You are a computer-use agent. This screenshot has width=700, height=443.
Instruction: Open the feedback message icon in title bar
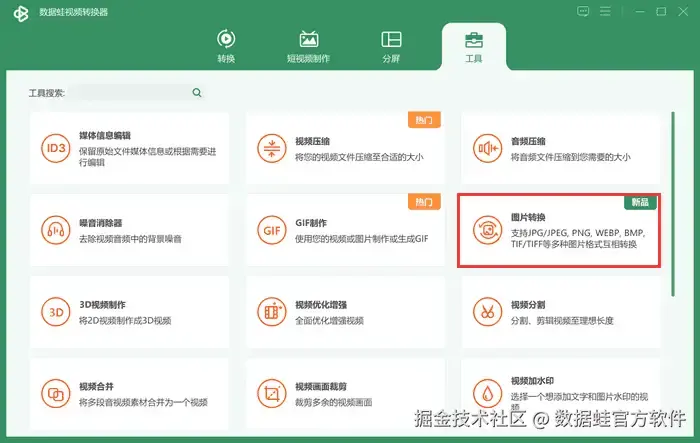[x=583, y=12]
